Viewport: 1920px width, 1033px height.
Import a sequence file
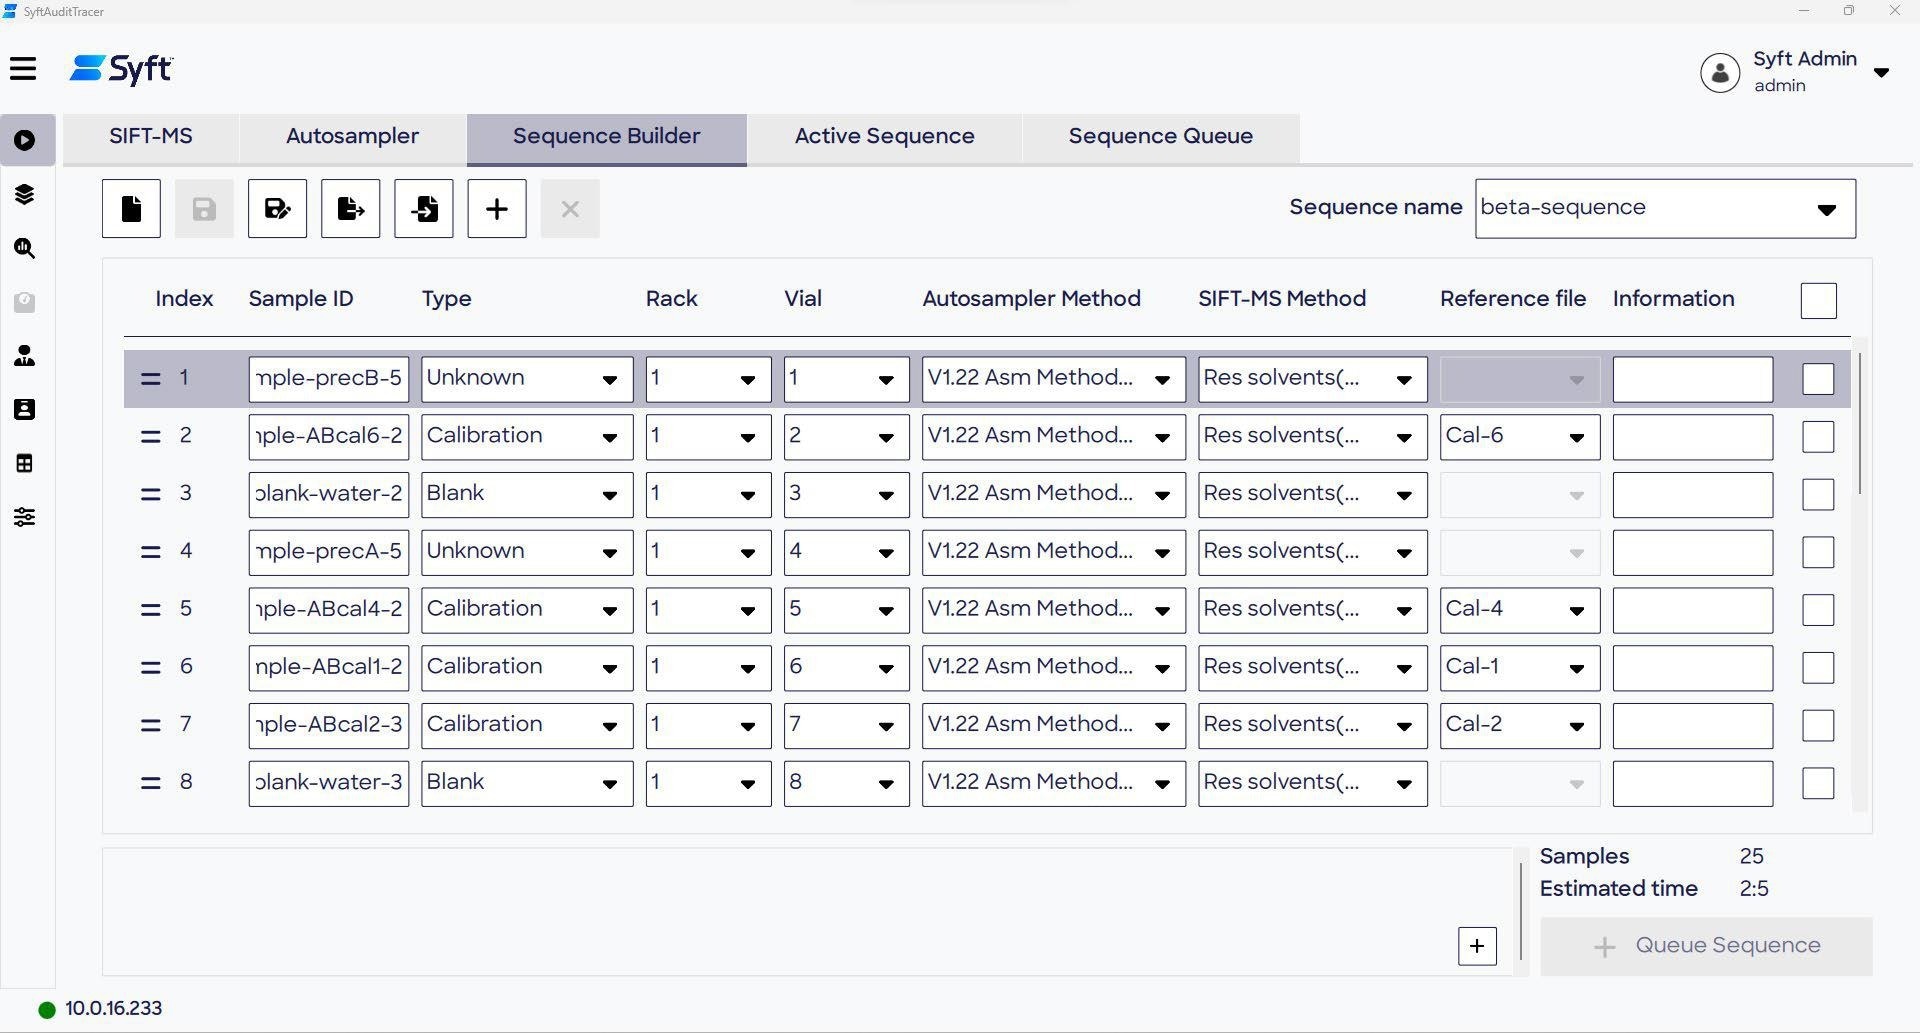423,208
